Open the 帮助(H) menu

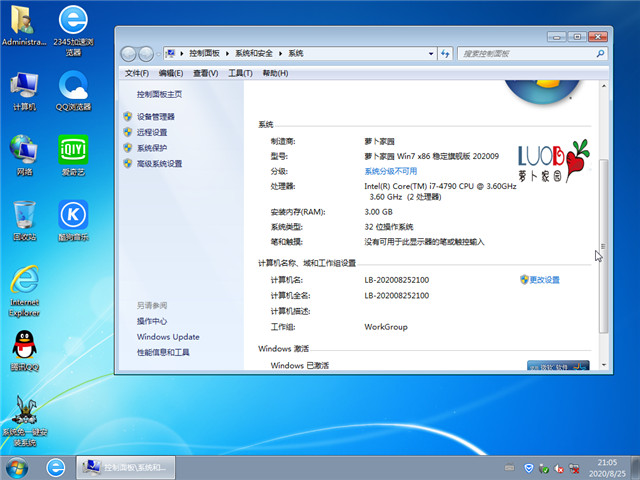(275, 73)
